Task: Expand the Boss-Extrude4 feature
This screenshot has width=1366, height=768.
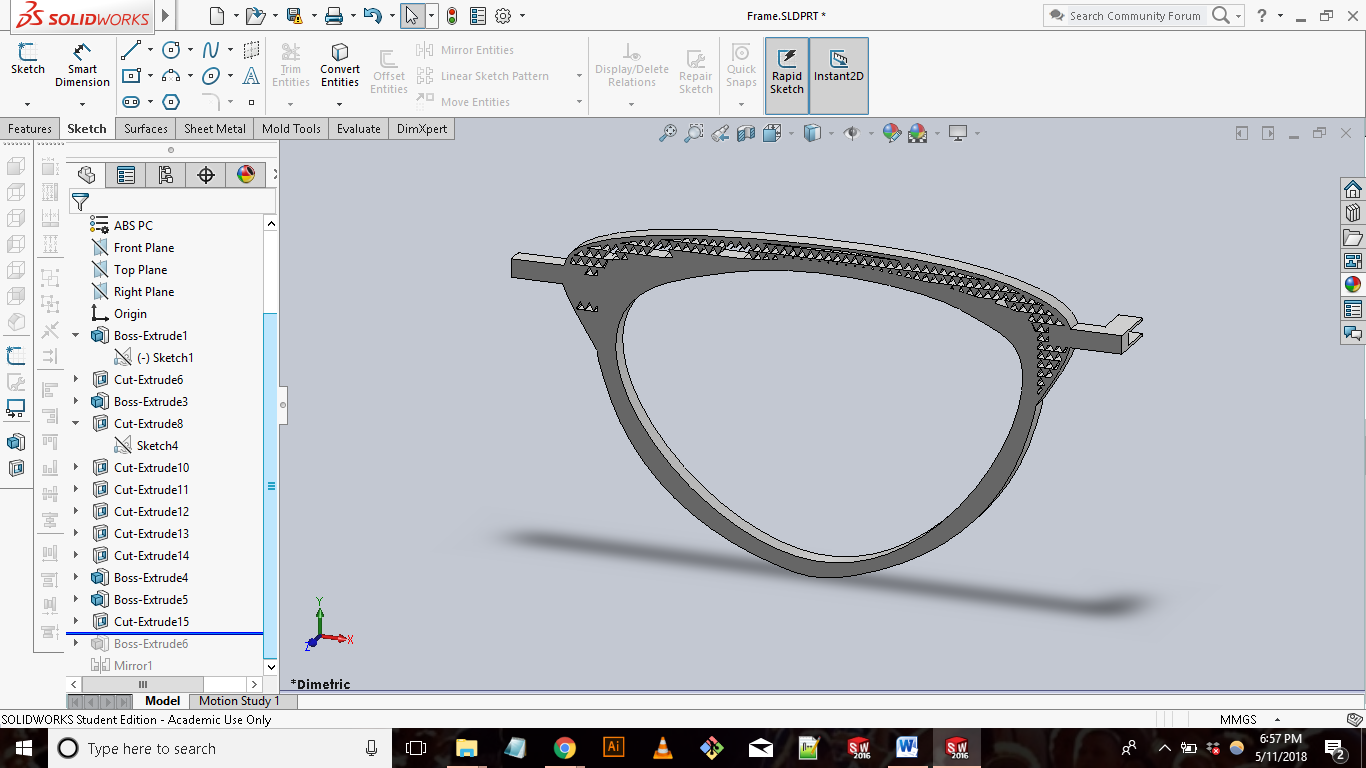Action: click(76, 578)
